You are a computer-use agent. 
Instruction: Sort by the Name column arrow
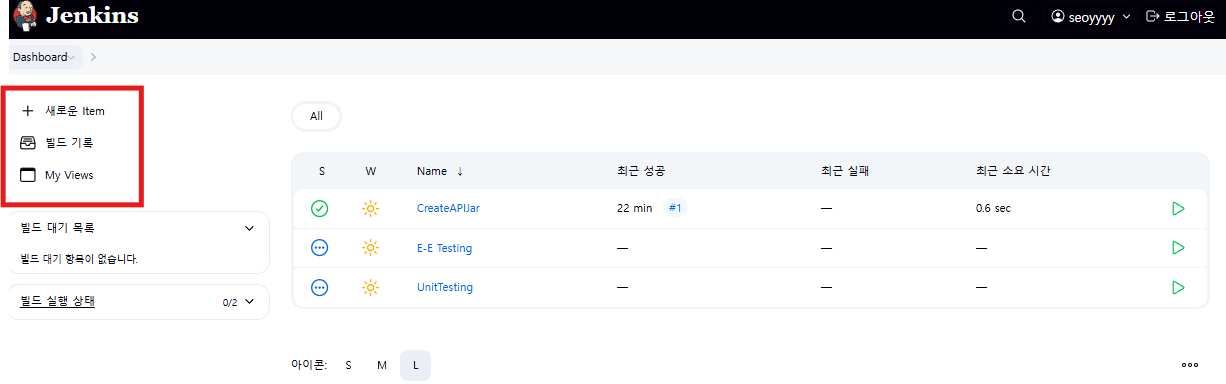460,171
